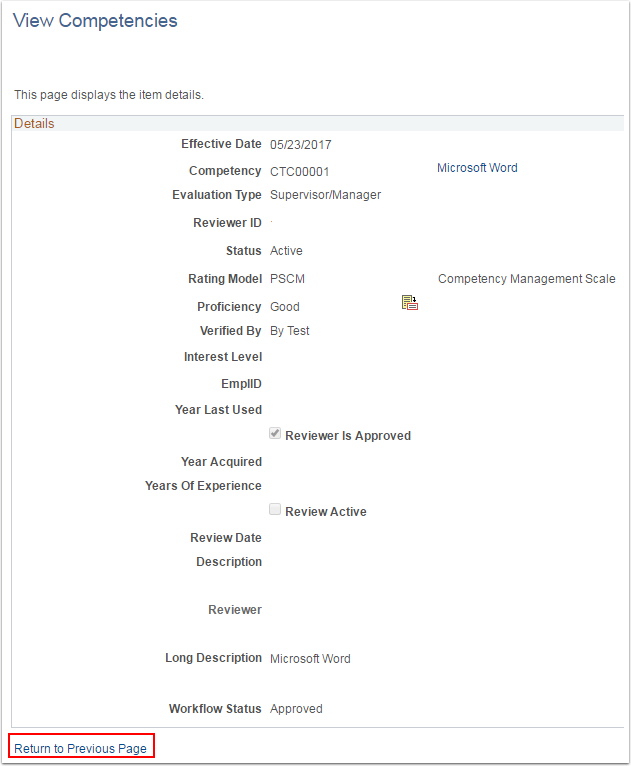Screen dimensions: 631x766
Task: Select the View Competencies page title
Action: (x=95, y=21)
